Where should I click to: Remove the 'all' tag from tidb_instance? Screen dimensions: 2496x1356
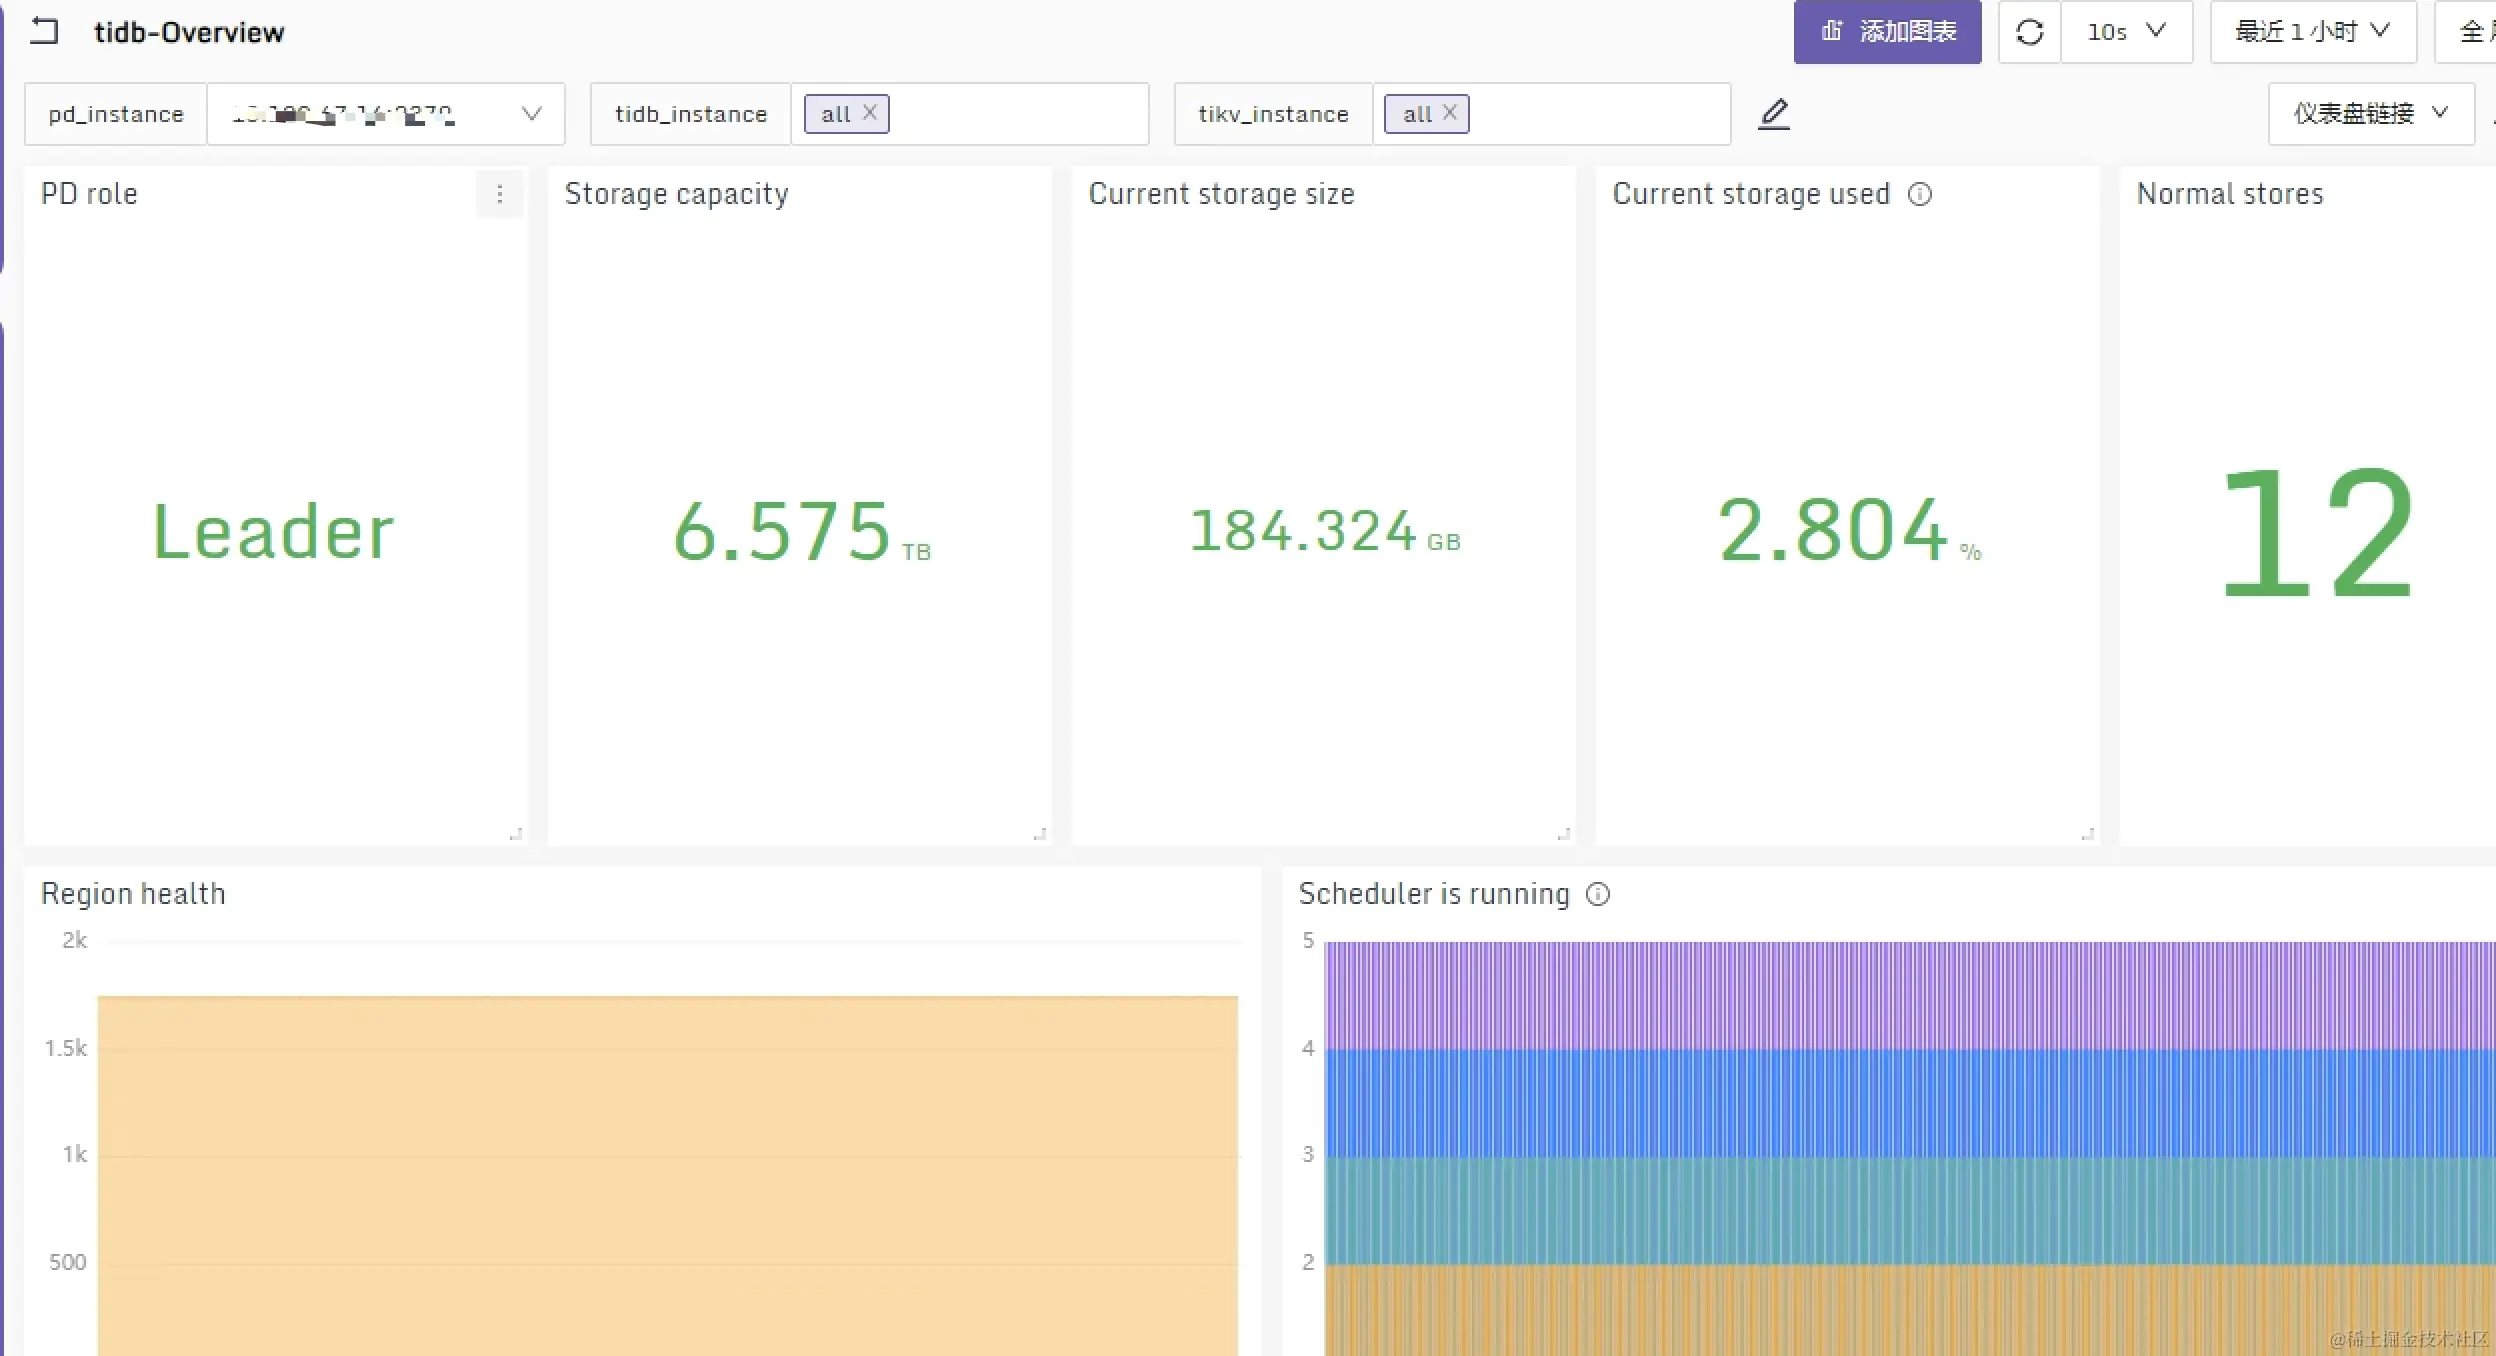[x=870, y=113]
